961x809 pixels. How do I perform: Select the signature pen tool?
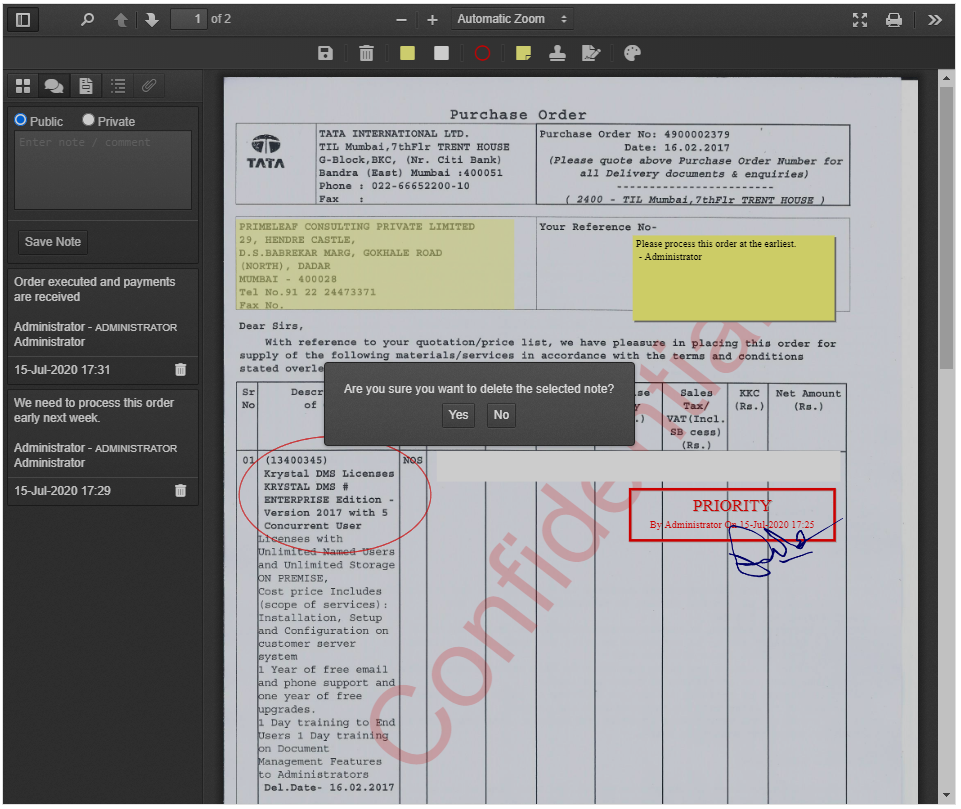591,53
